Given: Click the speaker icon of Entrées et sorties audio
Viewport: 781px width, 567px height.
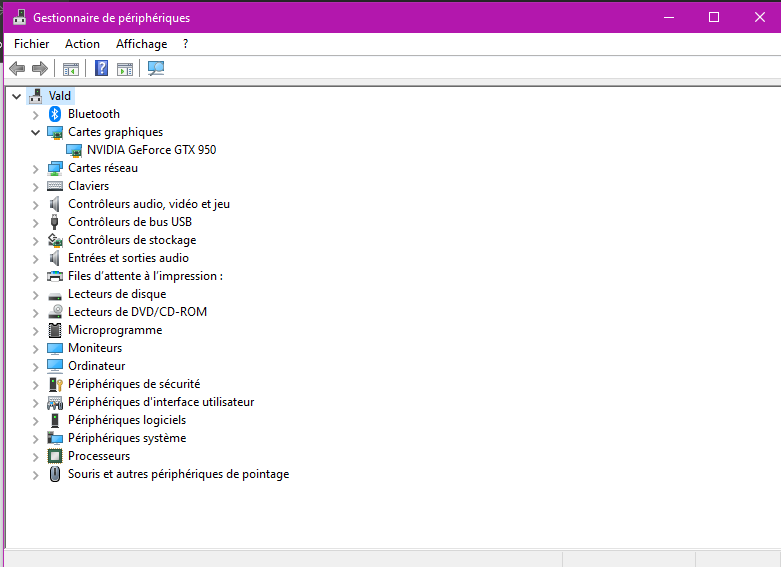Looking at the screenshot, I should [x=55, y=258].
